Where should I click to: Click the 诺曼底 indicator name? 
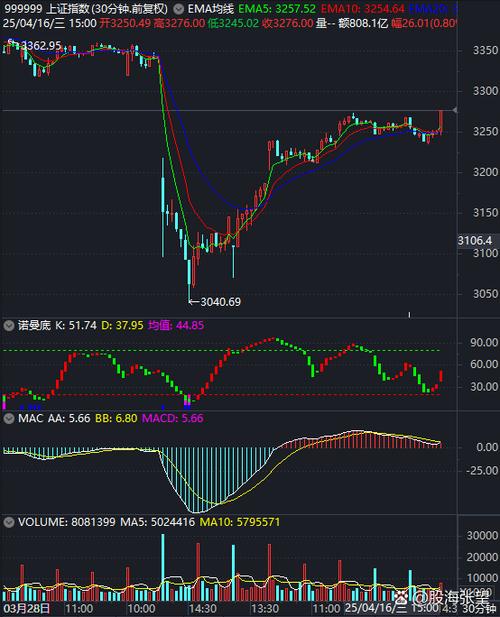(x=34, y=325)
